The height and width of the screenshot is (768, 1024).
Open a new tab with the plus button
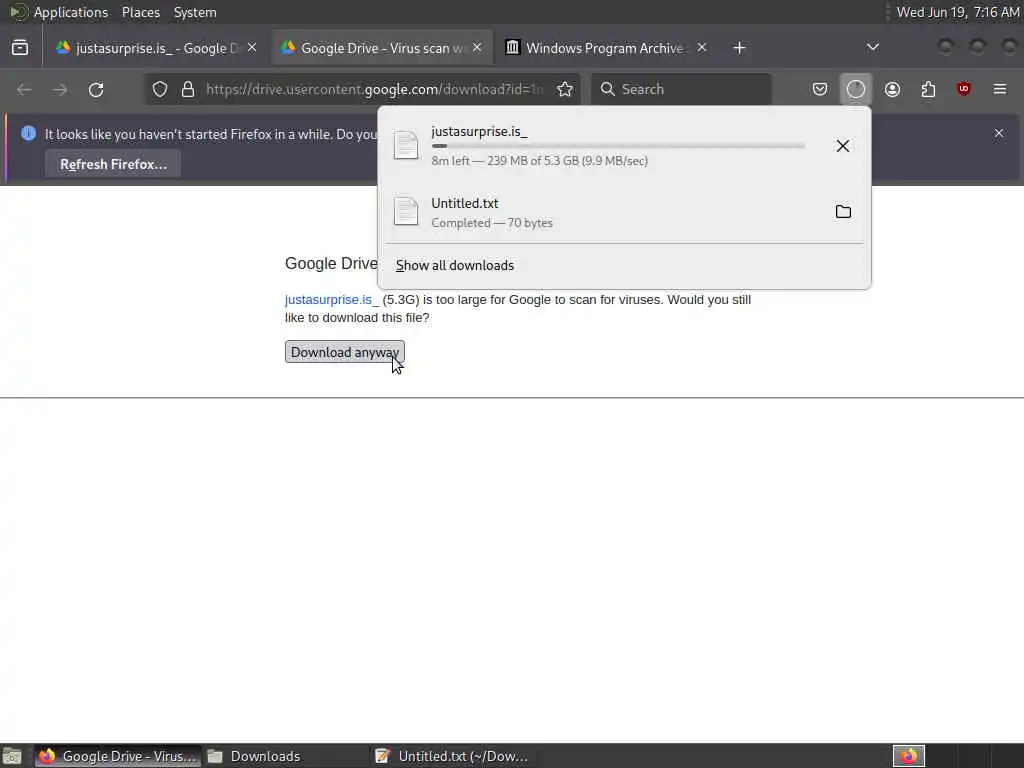coord(739,48)
